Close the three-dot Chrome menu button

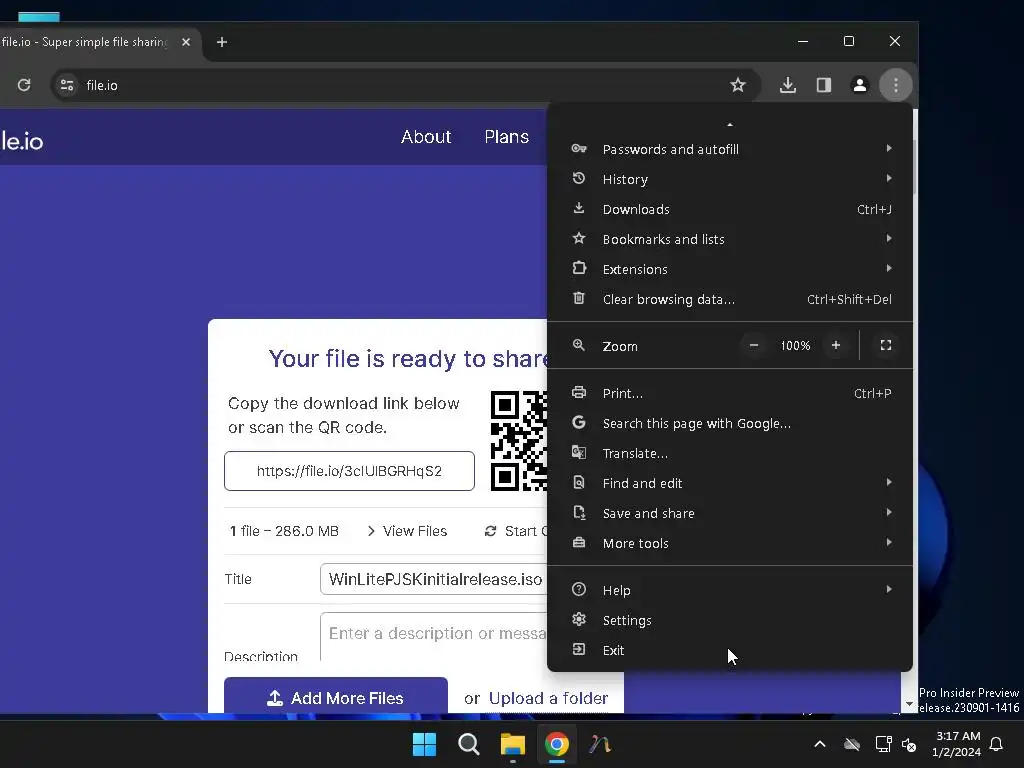click(895, 85)
